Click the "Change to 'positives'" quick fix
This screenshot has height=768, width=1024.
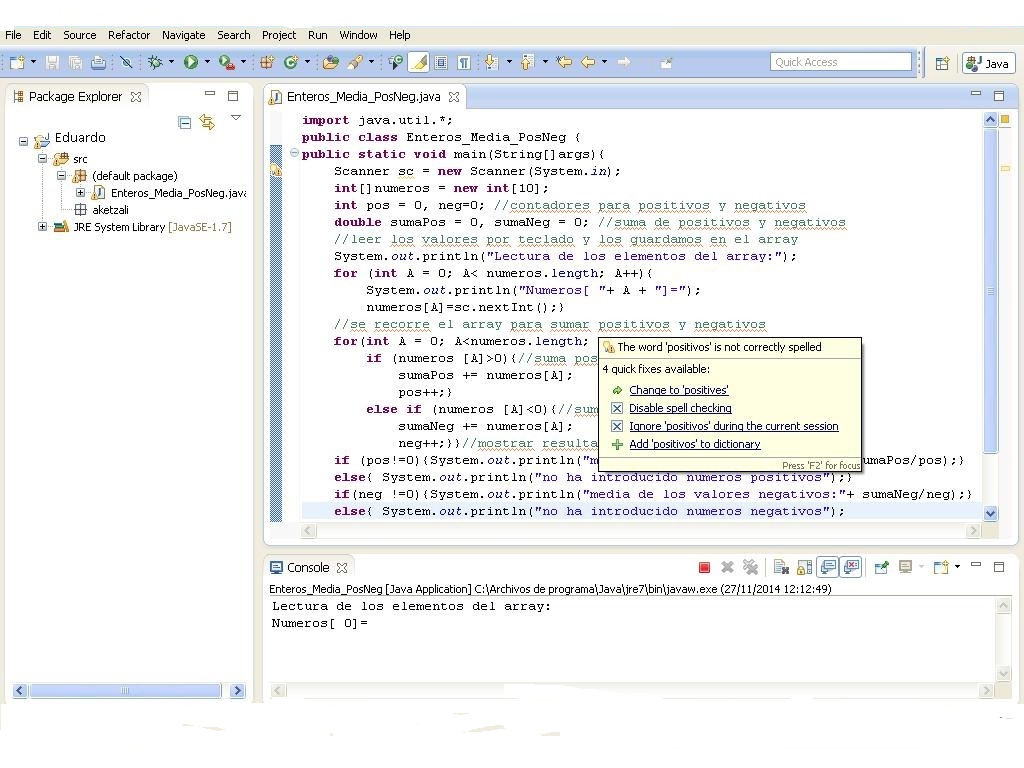(678, 390)
